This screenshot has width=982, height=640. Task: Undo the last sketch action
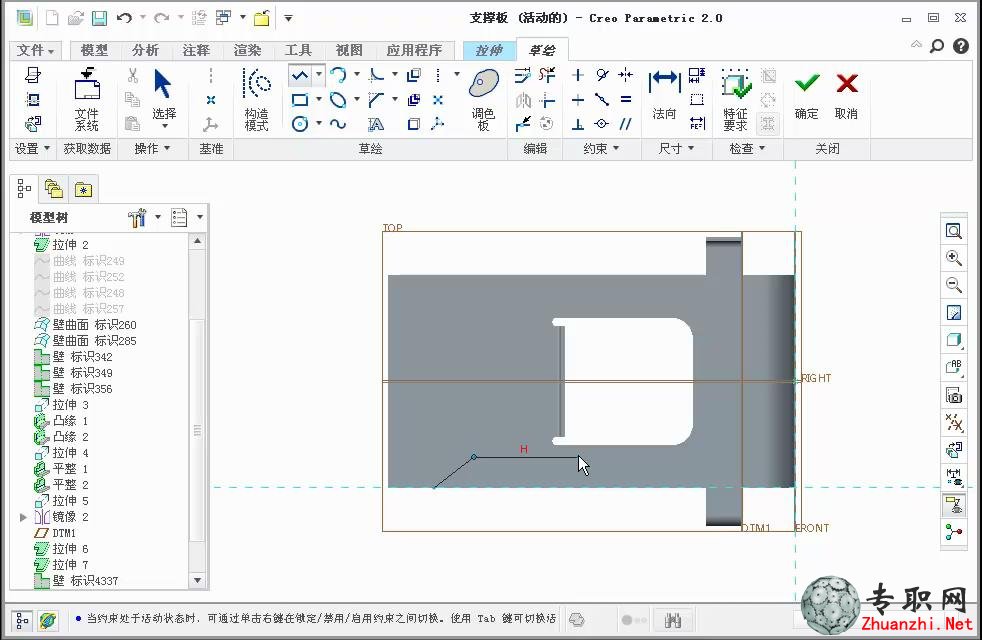tap(124, 18)
